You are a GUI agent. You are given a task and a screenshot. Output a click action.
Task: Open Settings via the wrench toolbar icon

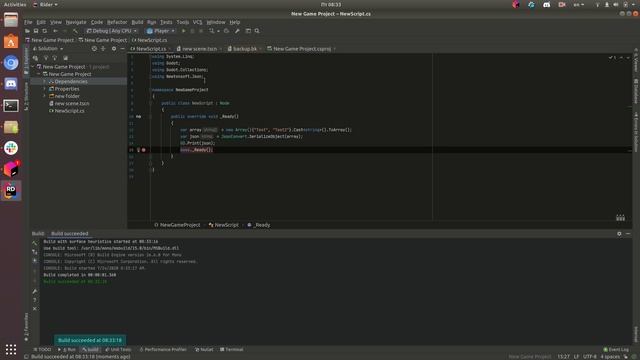(x=237, y=31)
